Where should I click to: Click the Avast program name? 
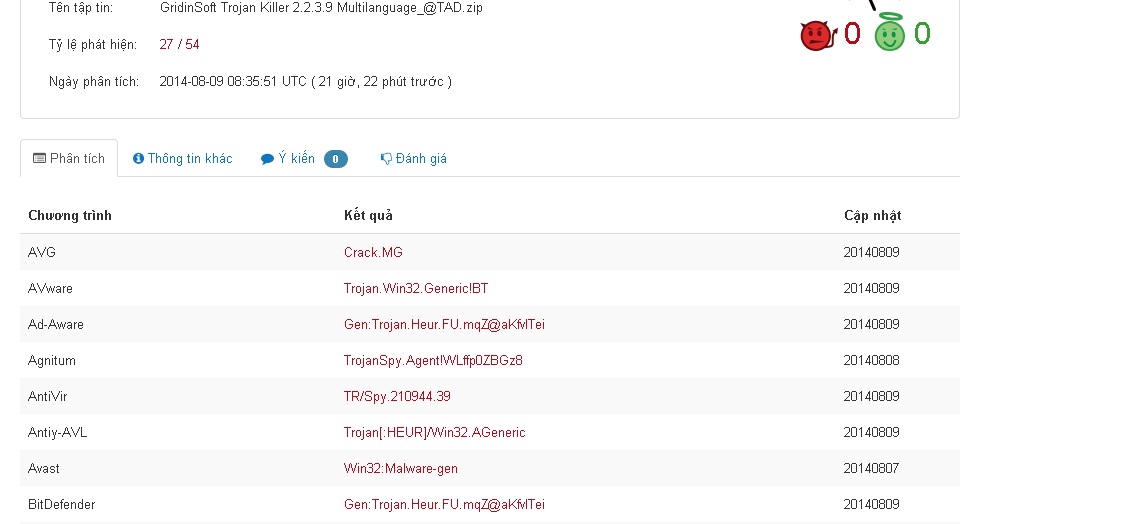(x=44, y=469)
